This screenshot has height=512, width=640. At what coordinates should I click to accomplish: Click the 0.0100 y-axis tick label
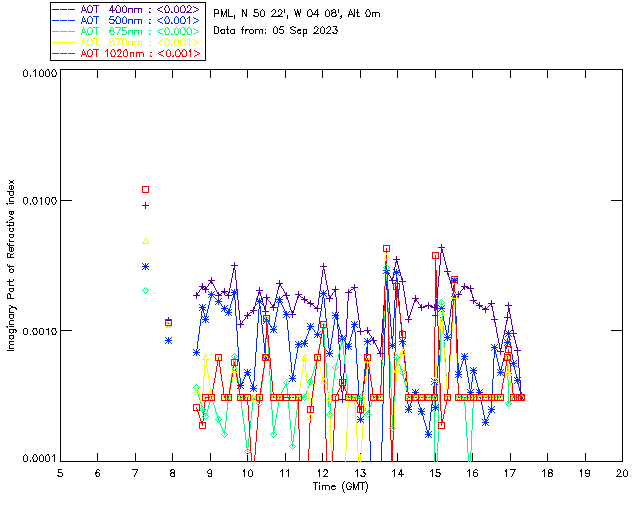(x=39, y=200)
